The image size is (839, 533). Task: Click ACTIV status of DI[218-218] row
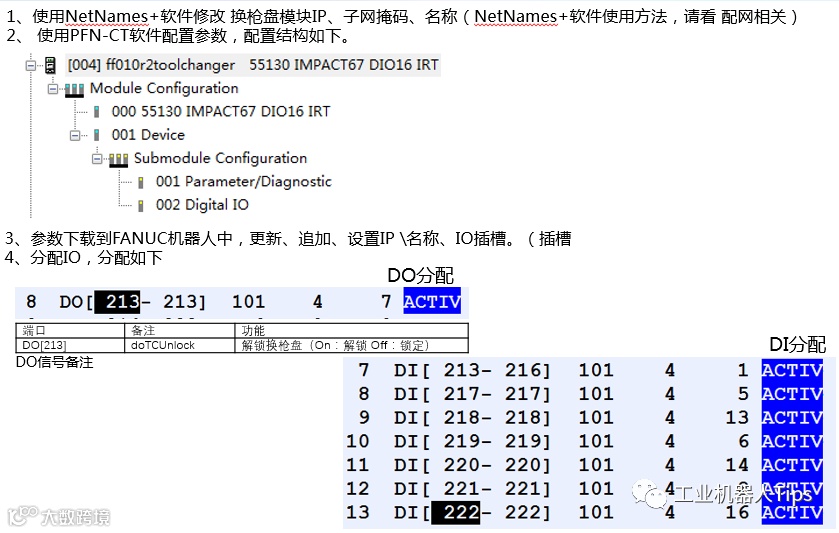(x=792, y=417)
